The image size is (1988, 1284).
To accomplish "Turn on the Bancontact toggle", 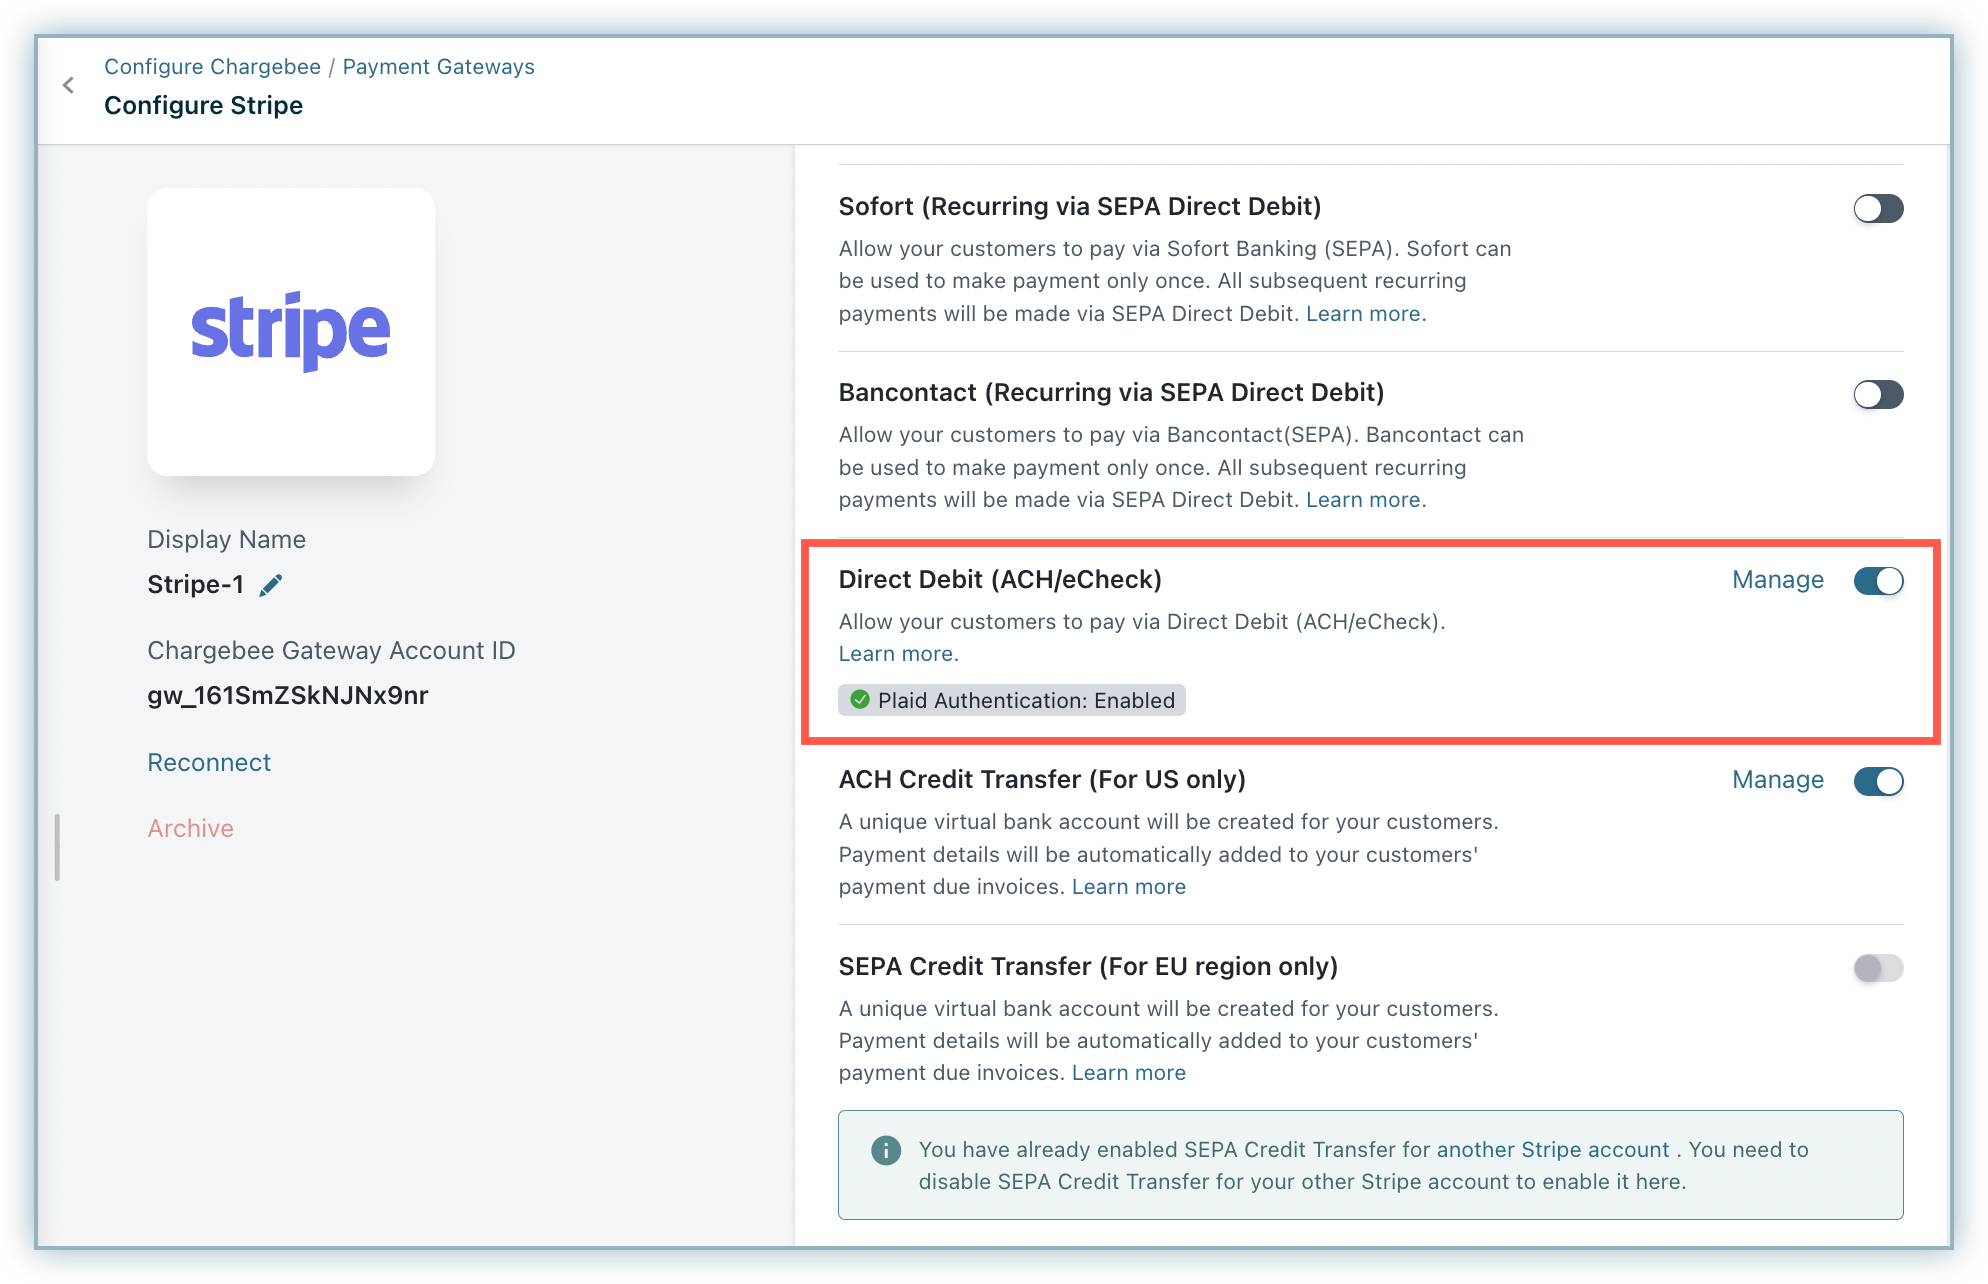I will [1877, 395].
